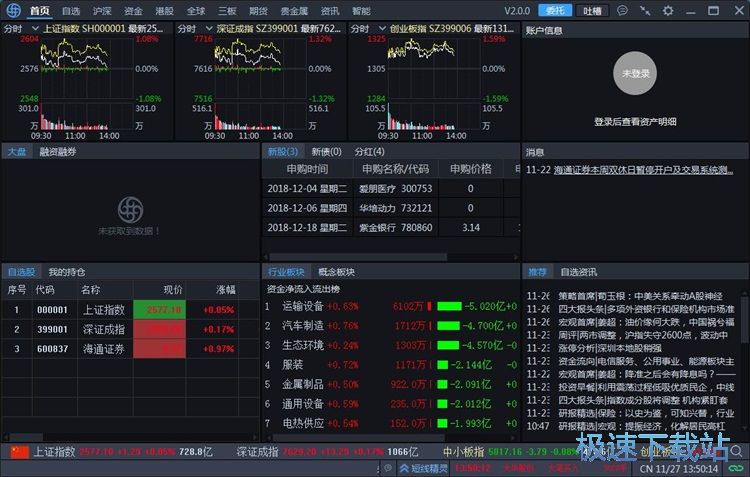
Task: Select 电热供应 industry row
Action: coord(391,423)
